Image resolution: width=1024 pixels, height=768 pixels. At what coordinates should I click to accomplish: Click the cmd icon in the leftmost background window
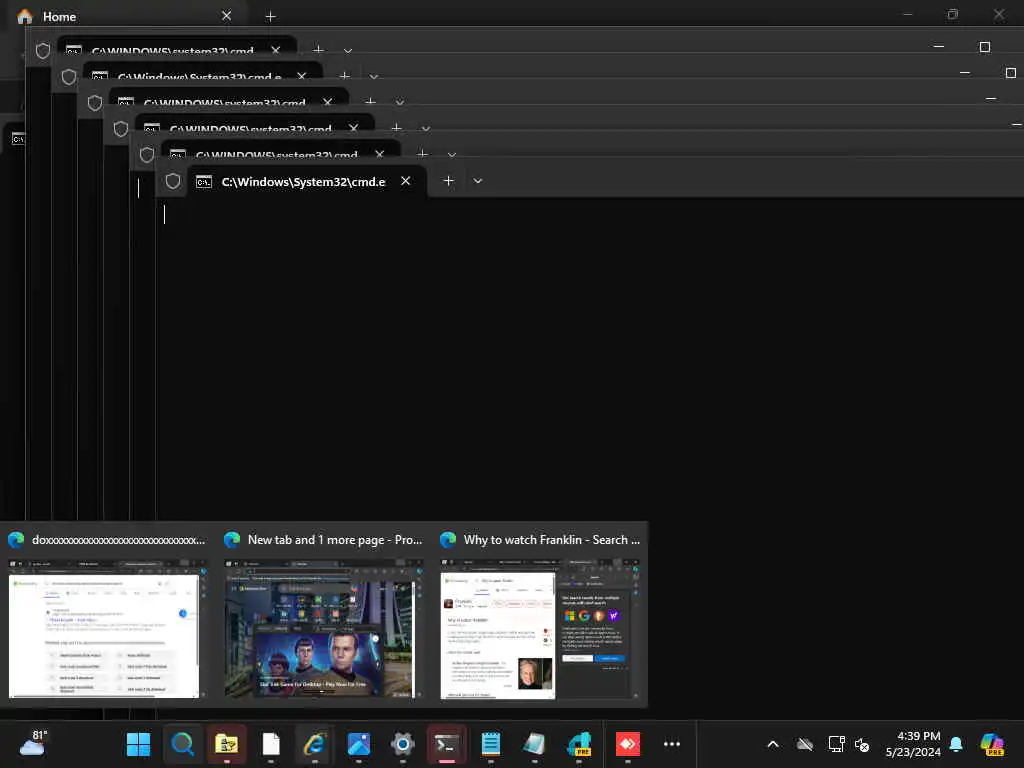[18, 139]
